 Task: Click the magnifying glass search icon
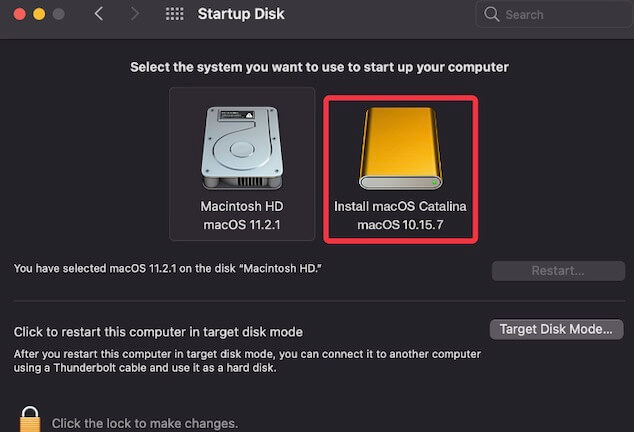491,15
